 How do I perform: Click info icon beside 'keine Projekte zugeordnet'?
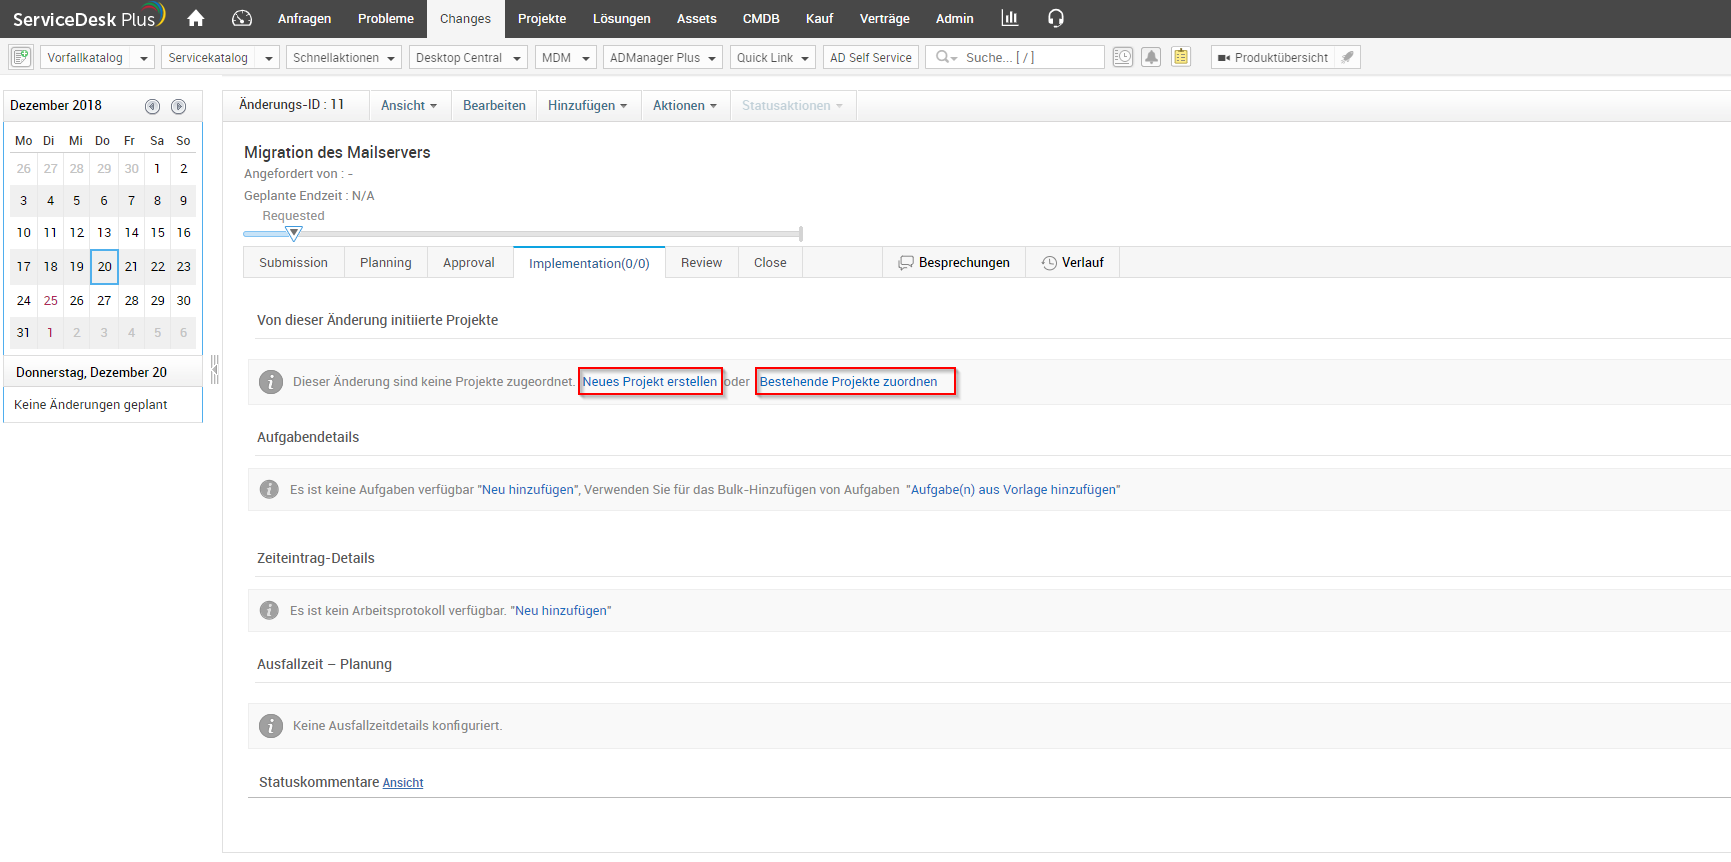tap(271, 382)
